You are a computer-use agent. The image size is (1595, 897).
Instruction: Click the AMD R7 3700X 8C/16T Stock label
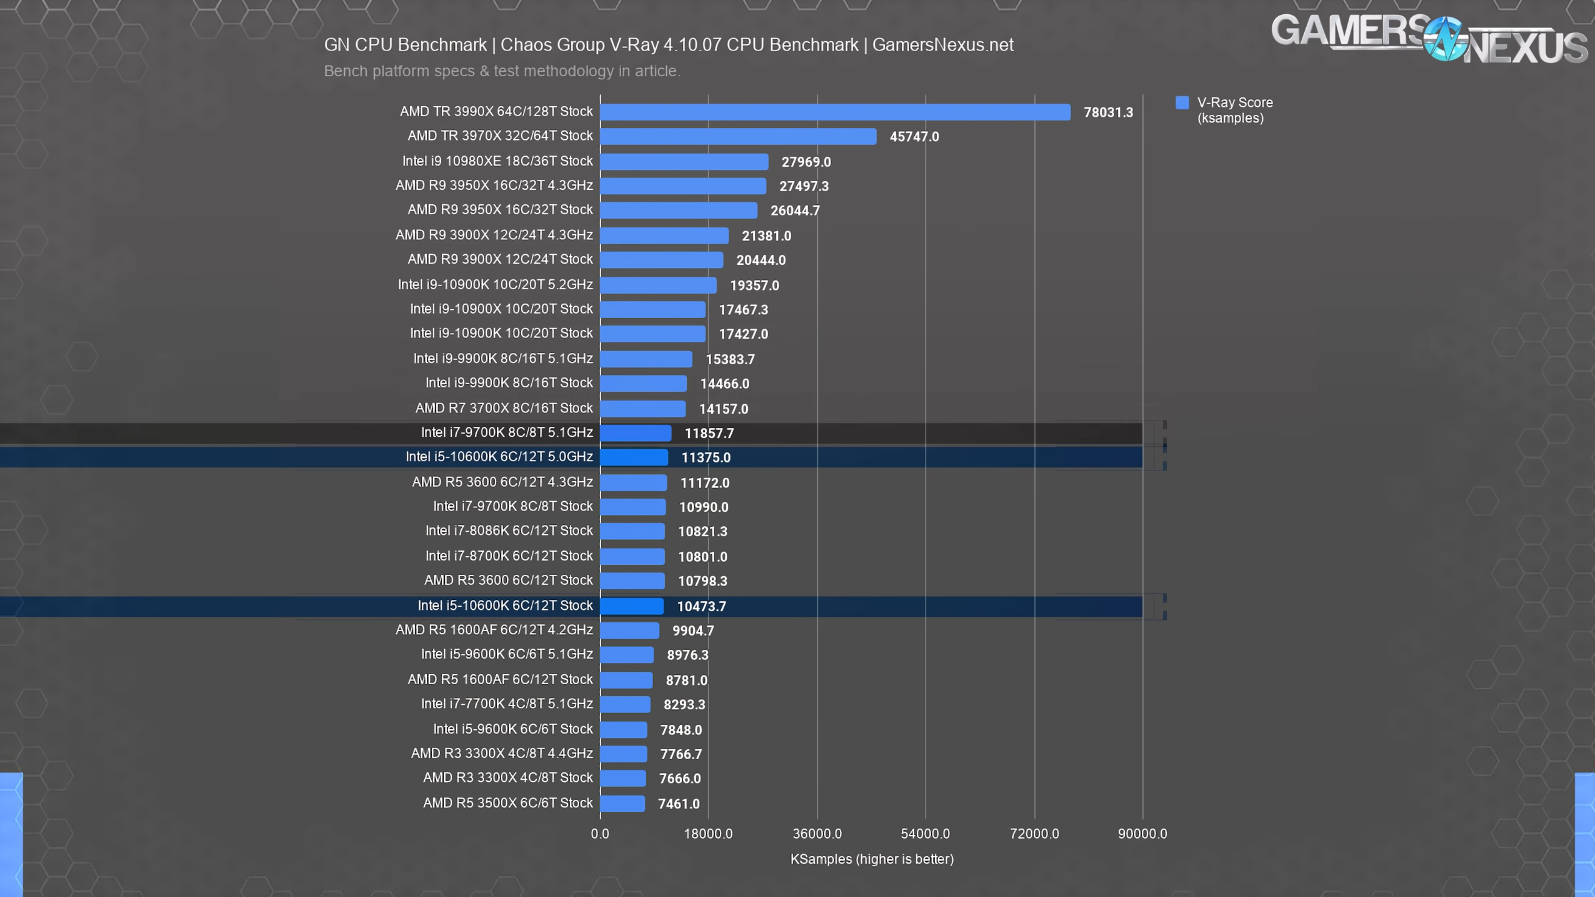tap(504, 408)
